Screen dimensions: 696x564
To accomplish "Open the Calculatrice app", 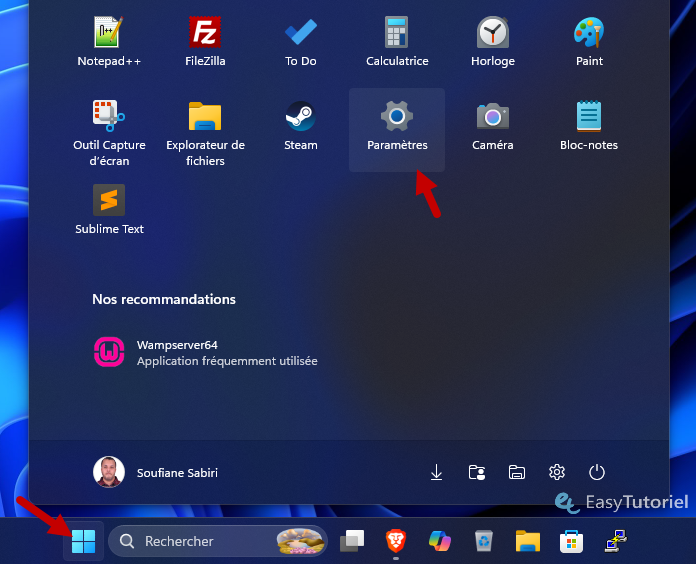I will [x=397, y=41].
